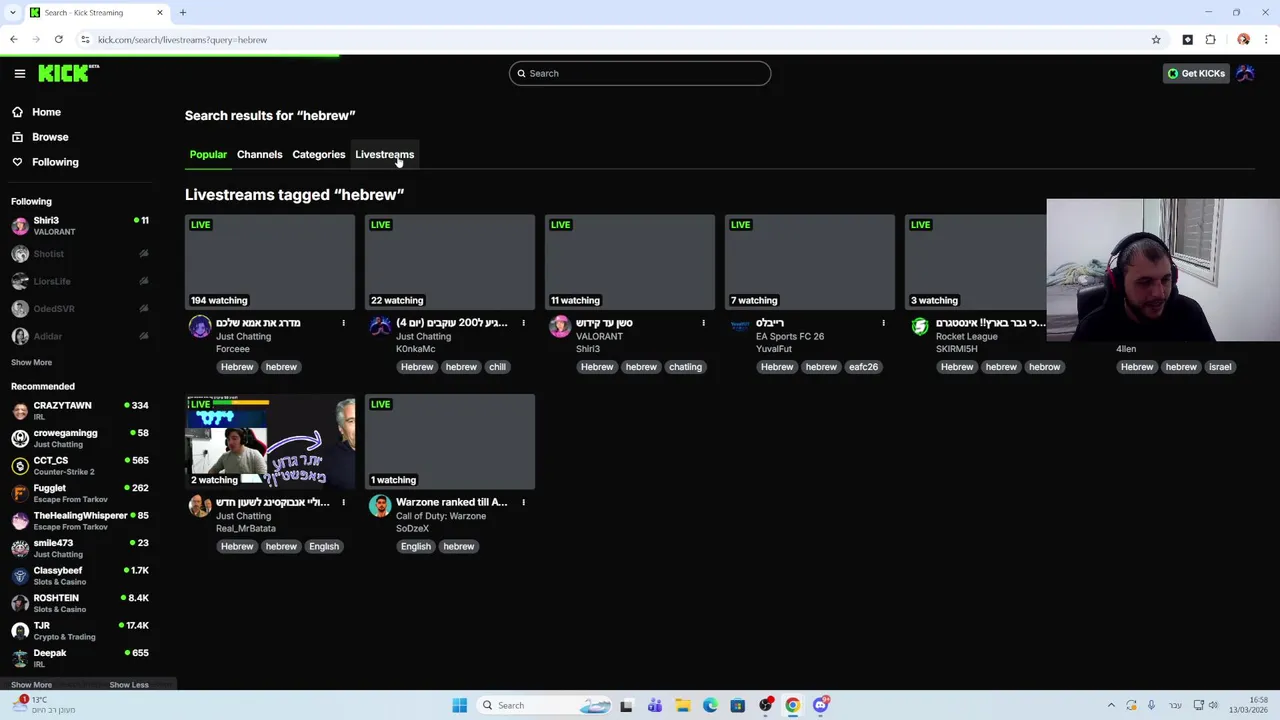Screen dimensions: 1280x720
Task: Click Real_MrBatata channel avatar
Action: point(200,506)
